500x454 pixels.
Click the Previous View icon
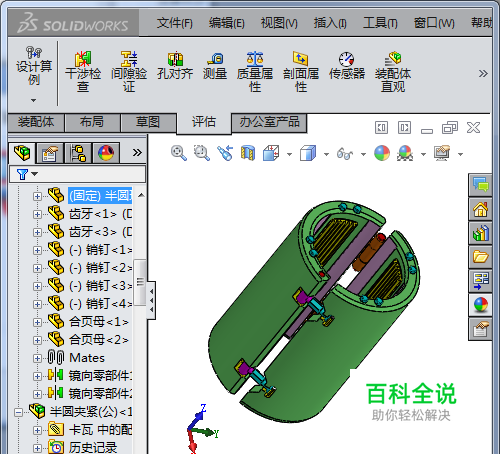click(x=225, y=153)
